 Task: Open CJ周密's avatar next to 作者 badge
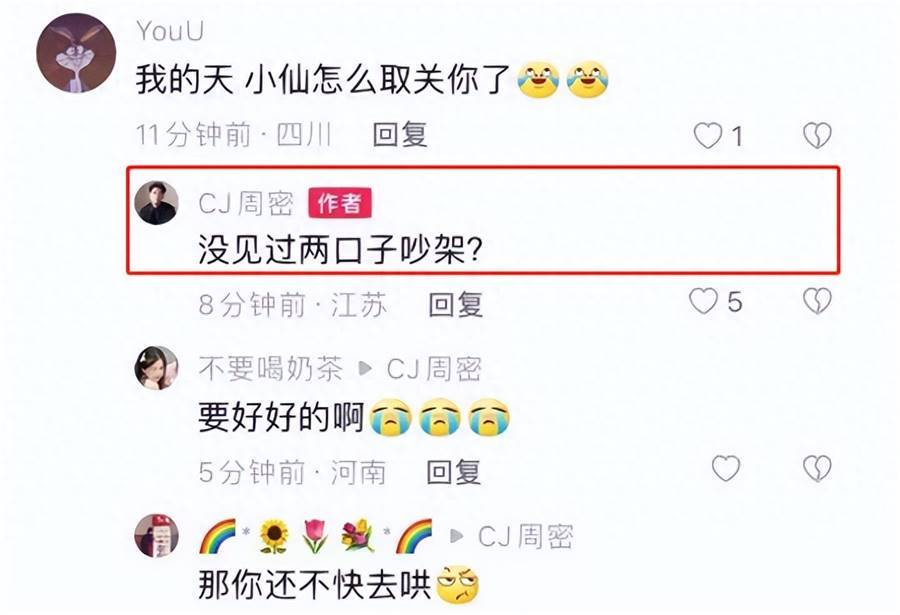point(156,203)
